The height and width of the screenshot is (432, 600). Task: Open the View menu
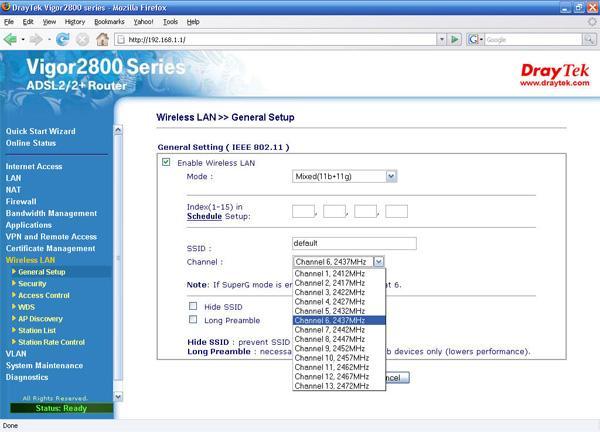tap(49, 22)
